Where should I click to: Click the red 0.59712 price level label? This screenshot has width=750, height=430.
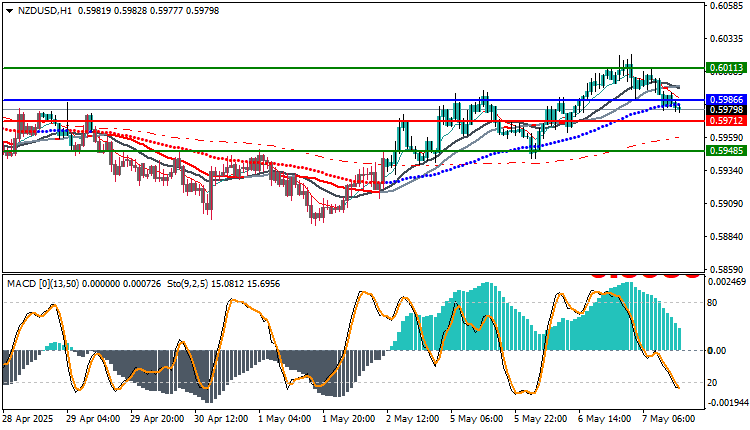click(x=726, y=121)
